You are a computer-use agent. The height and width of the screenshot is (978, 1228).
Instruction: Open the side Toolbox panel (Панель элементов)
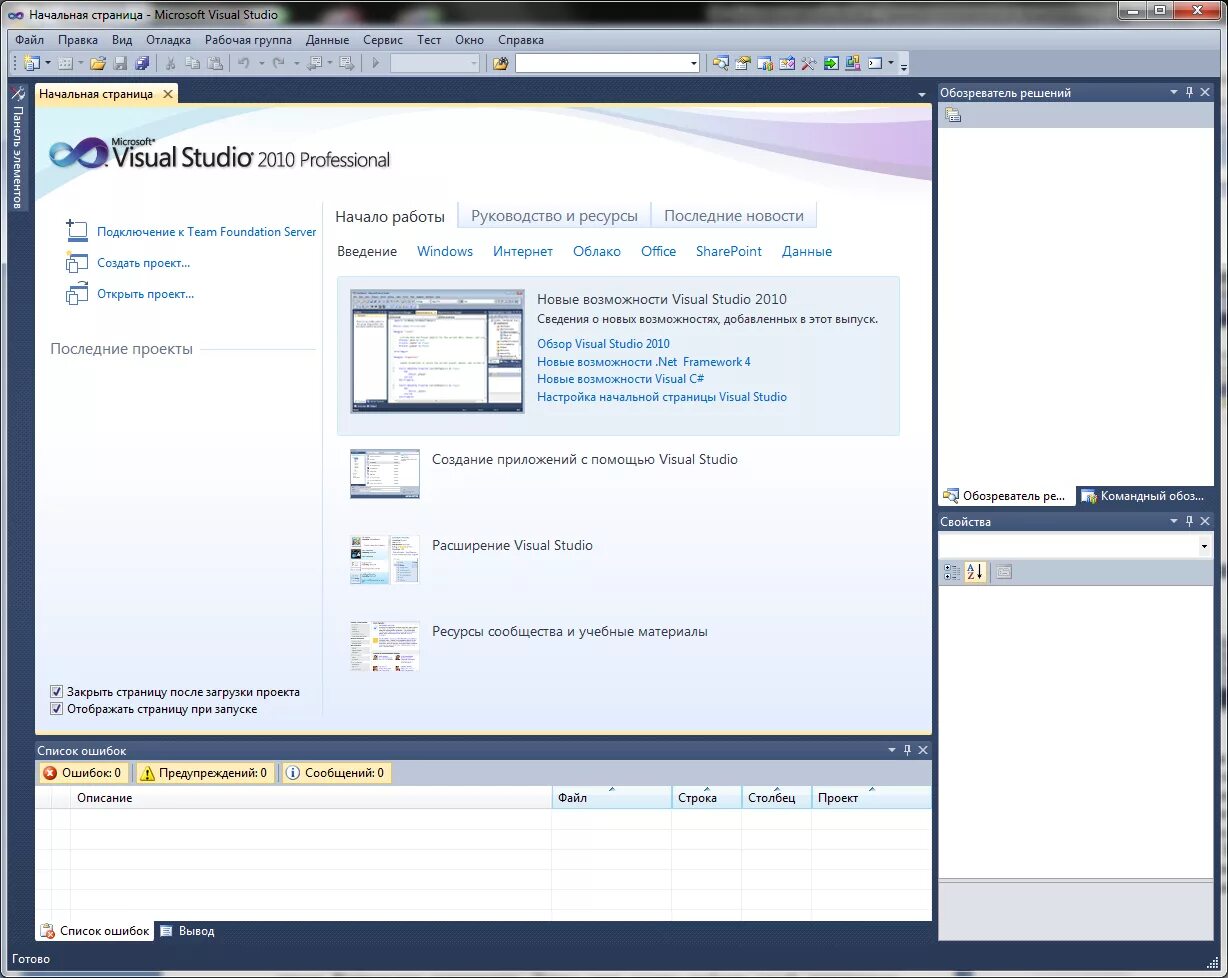coord(17,148)
